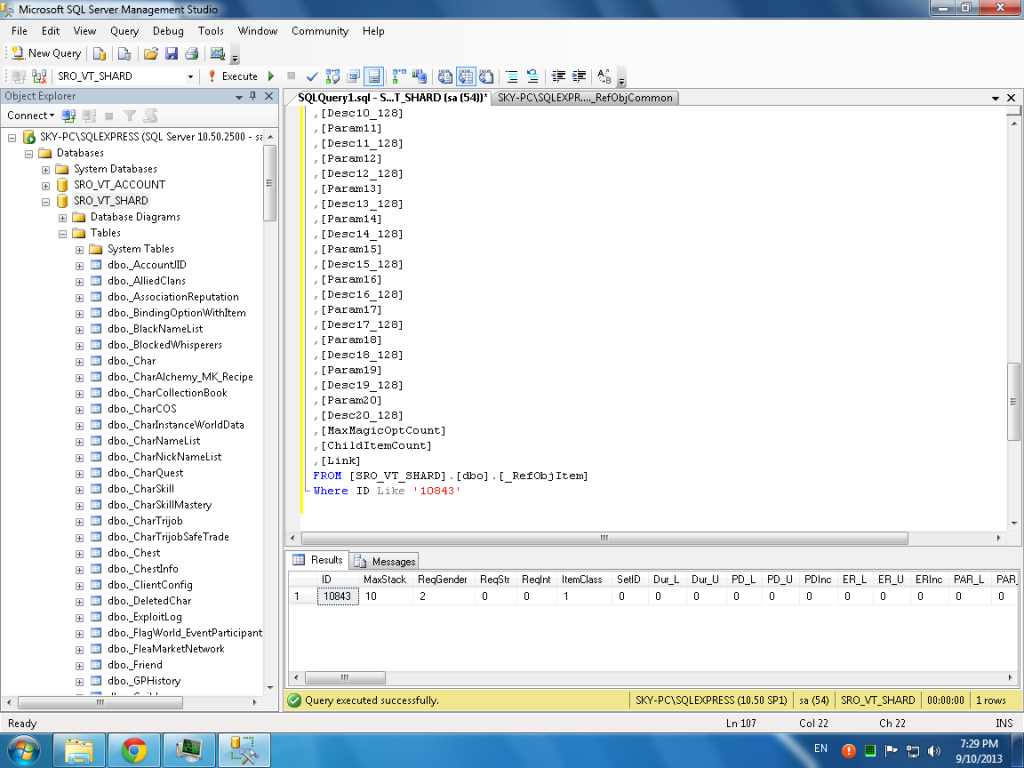Click Execute to run the query

tap(232, 76)
